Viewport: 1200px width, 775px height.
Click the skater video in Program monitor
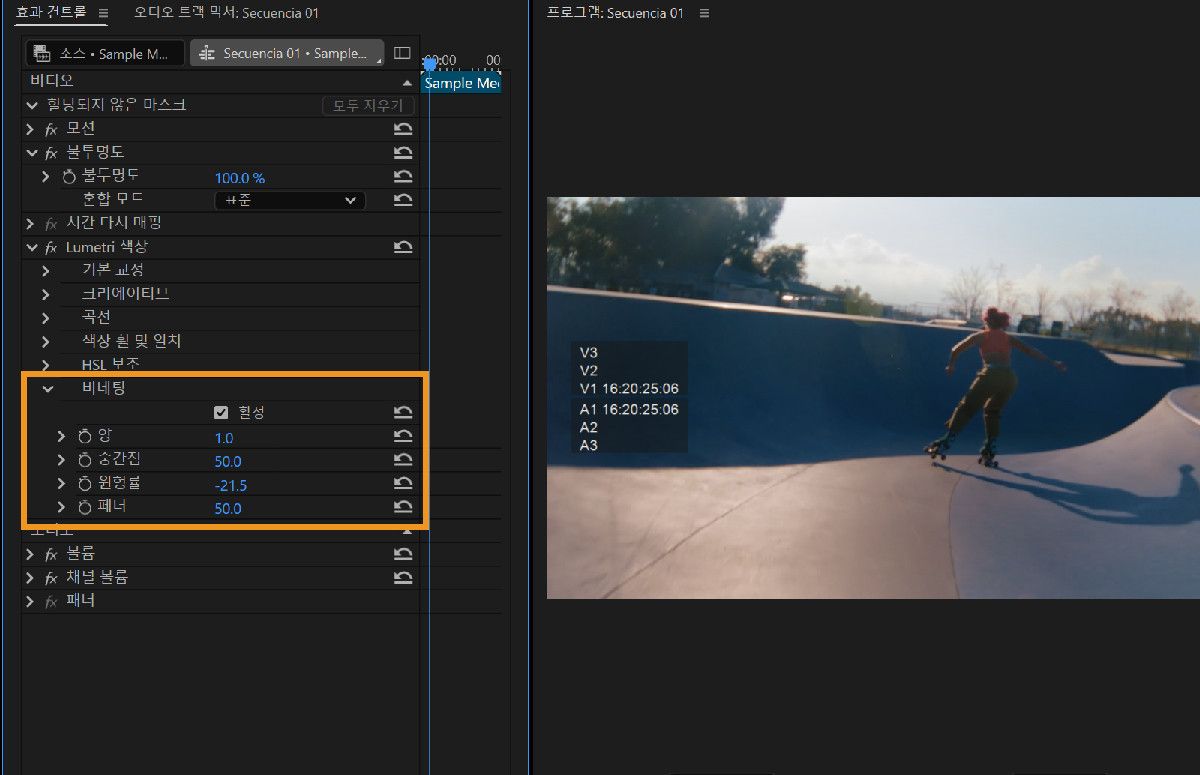[x=873, y=398]
